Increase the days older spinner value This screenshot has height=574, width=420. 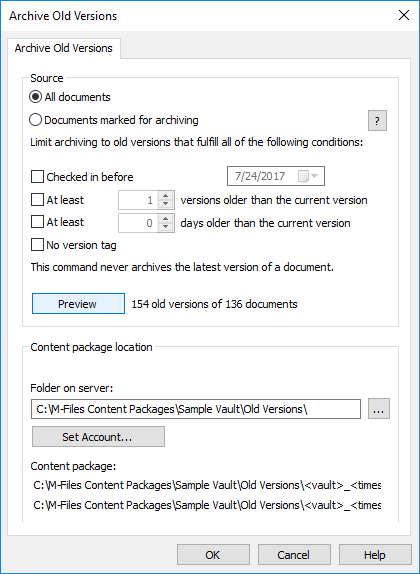click(x=166, y=218)
